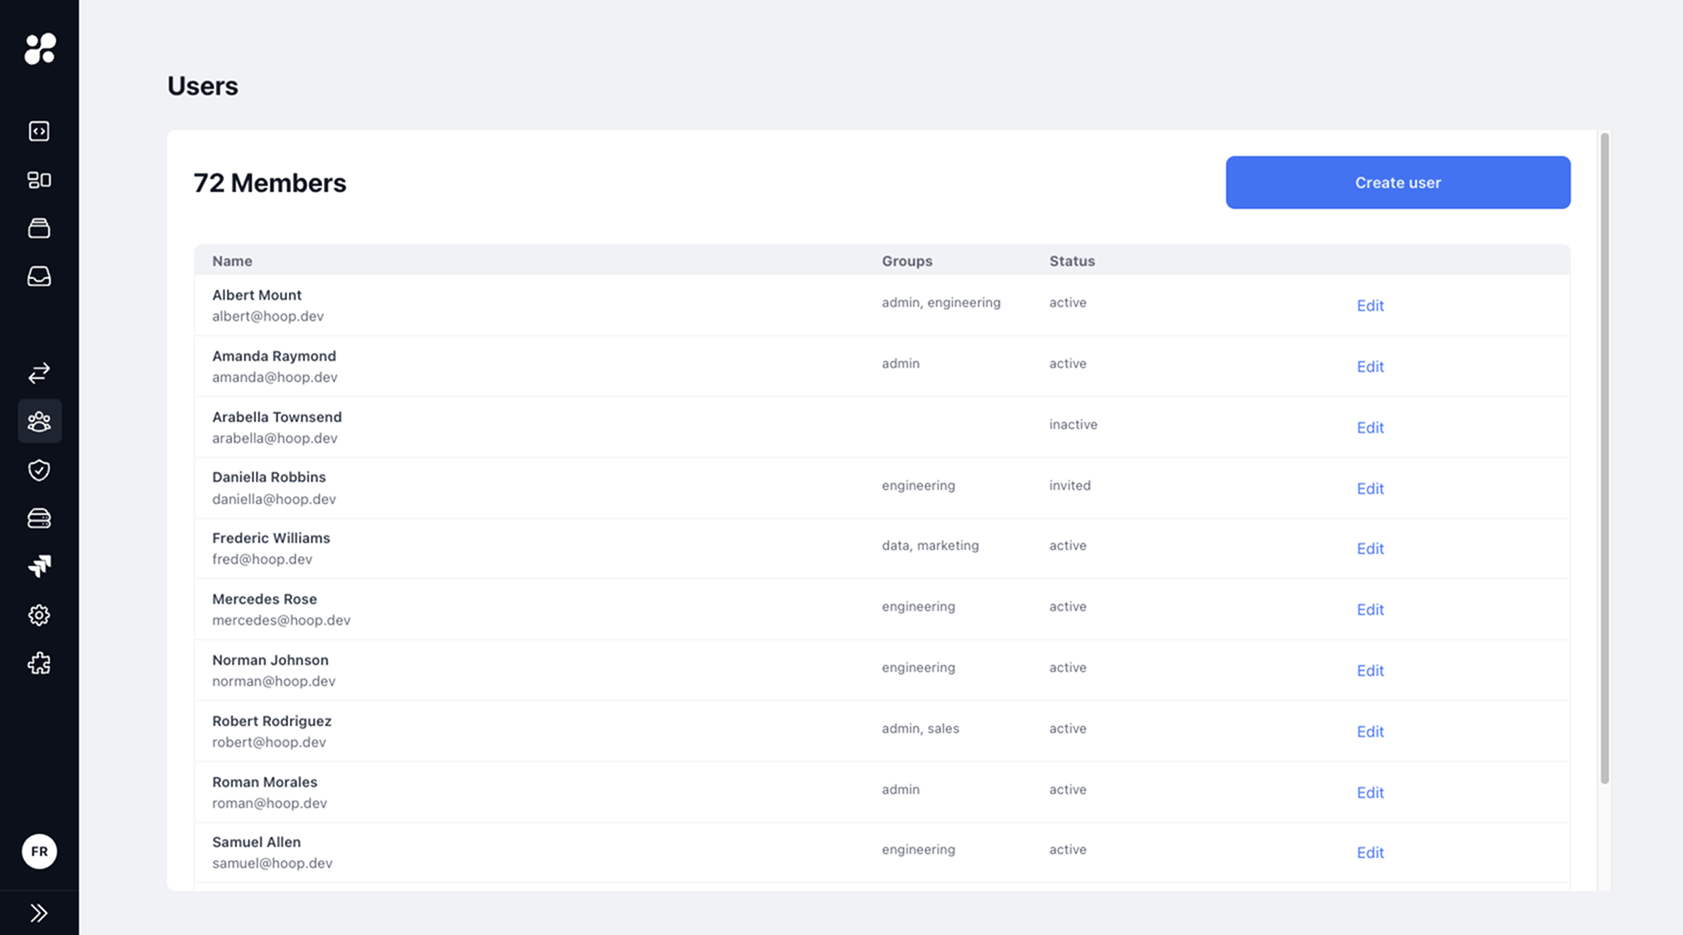Click the Create user button
The height and width of the screenshot is (935, 1683).
pos(1397,182)
